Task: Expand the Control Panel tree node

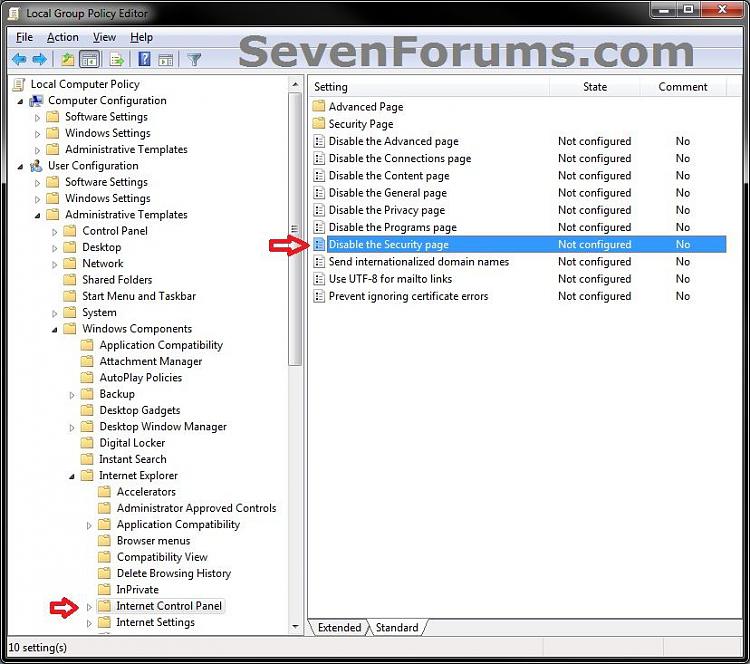Action: tap(55, 232)
